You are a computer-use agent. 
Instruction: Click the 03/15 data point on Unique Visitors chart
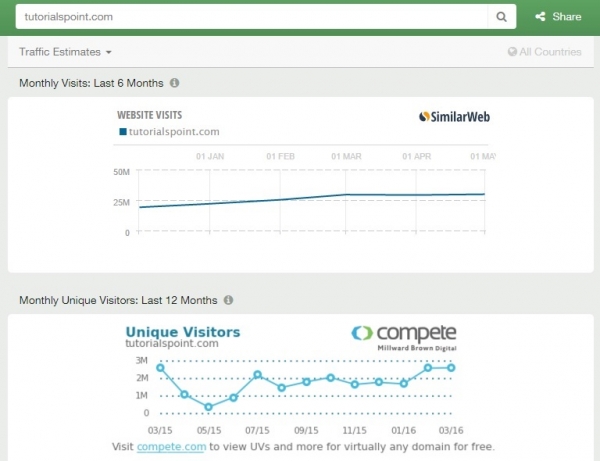click(x=160, y=368)
